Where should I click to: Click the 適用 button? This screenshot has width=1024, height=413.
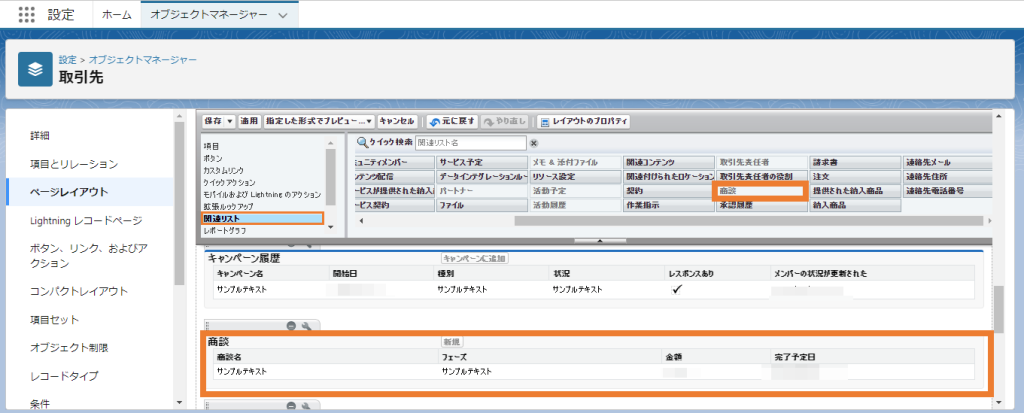[249, 122]
